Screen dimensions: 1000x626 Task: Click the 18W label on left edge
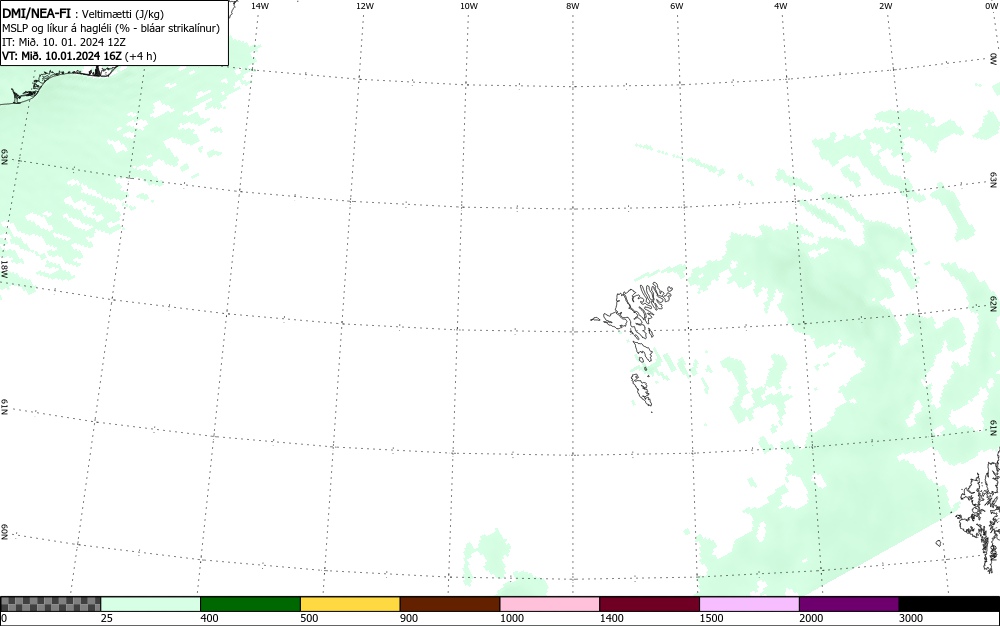tap(4, 268)
